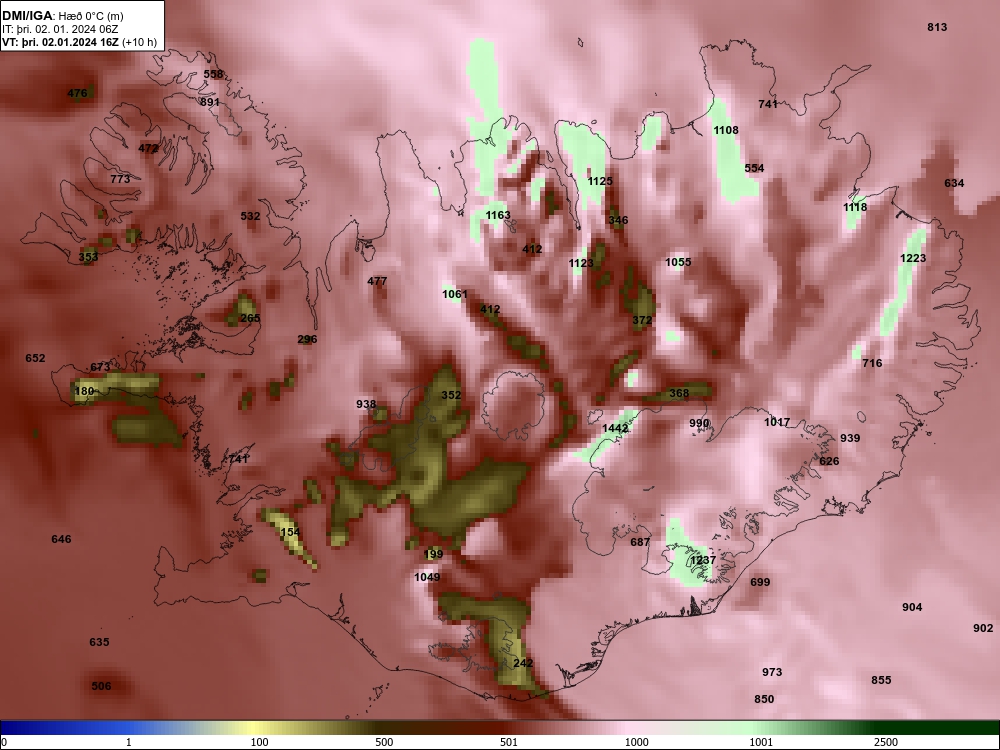Select the 554 map label
1000x750 pixels.
click(754, 168)
